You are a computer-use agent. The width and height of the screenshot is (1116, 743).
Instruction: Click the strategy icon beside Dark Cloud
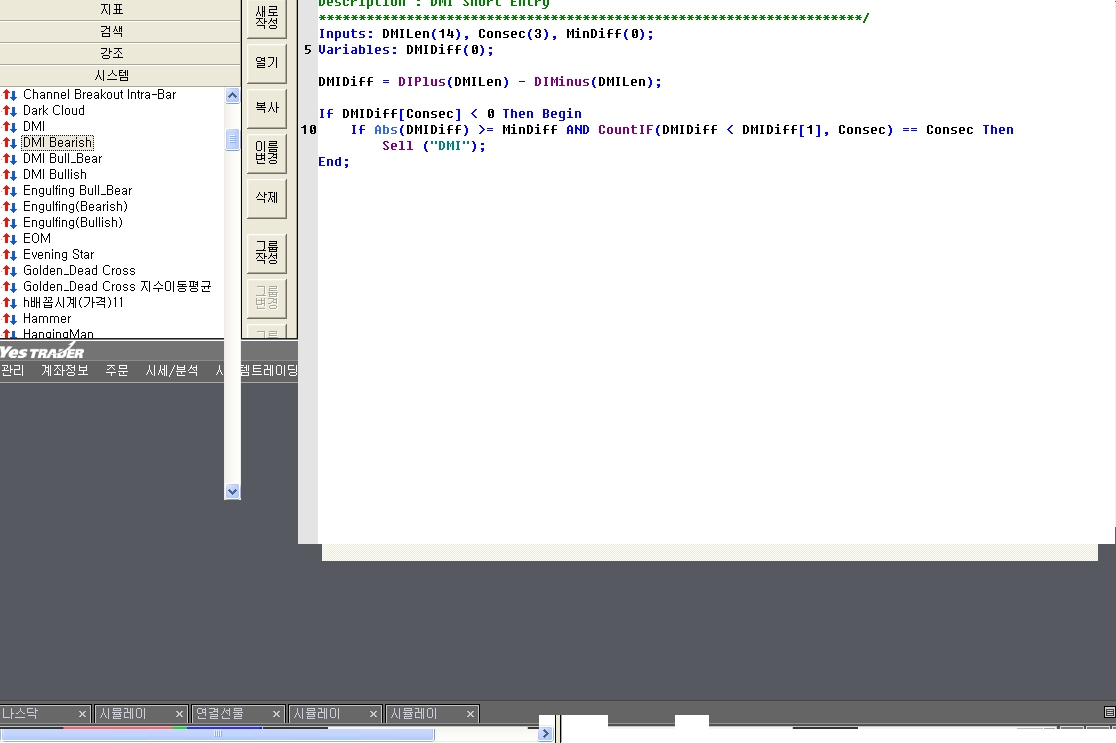pyautogui.click(x=10, y=111)
